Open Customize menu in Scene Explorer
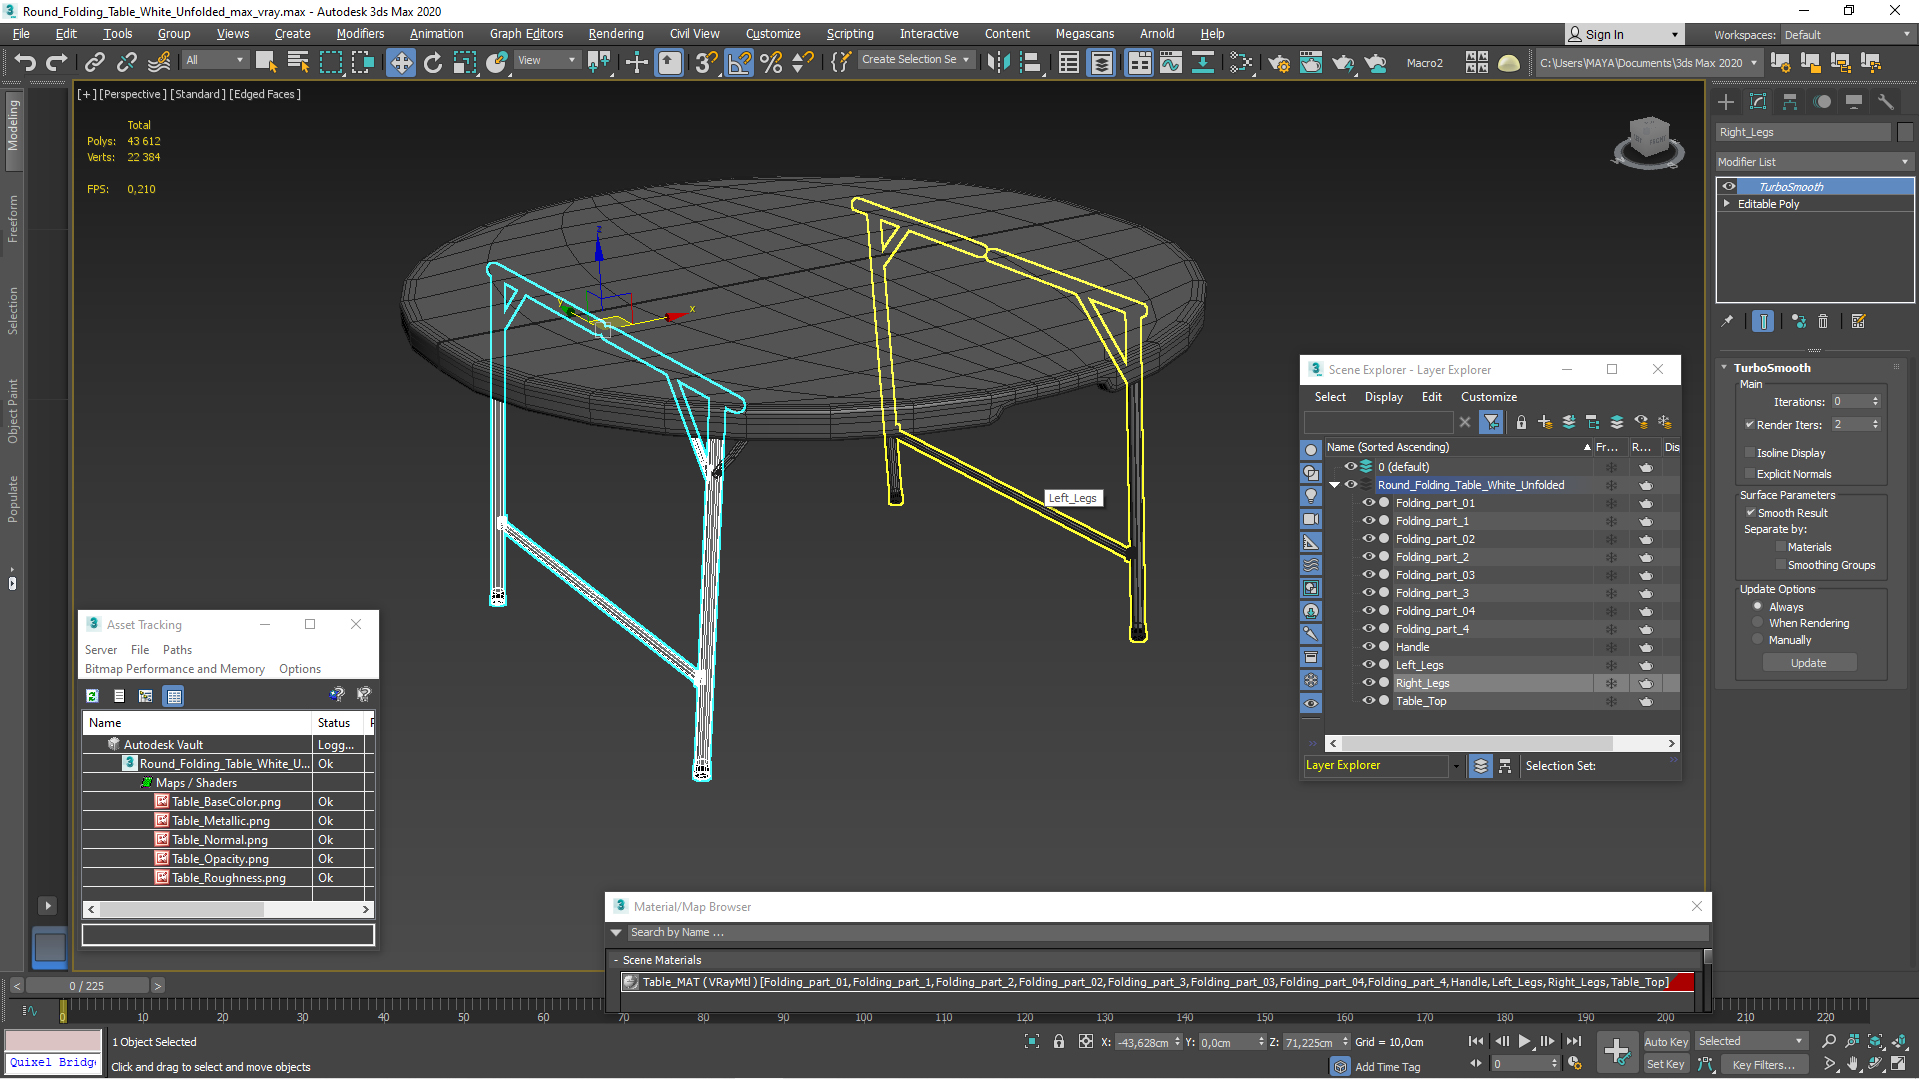The height and width of the screenshot is (1080, 1920). (x=1488, y=397)
